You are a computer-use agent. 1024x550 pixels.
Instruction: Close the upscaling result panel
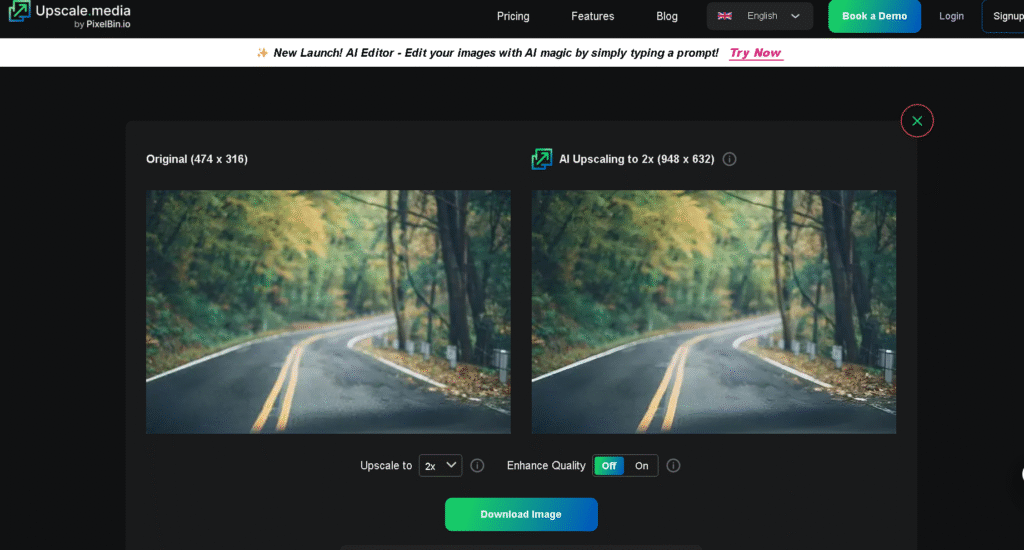[x=917, y=121]
